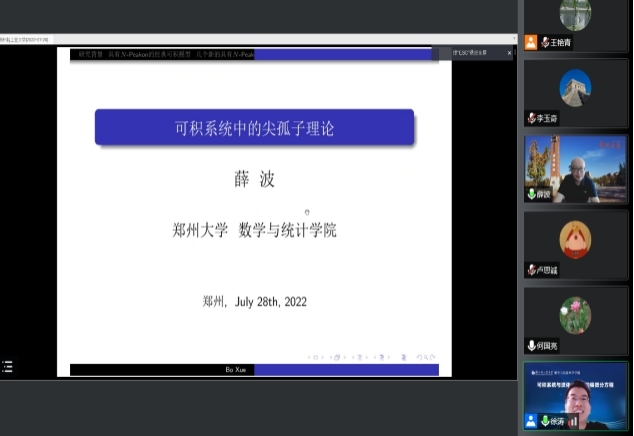The image size is (634, 436).
Task: Click 卢思诚's muted microphone icon
Action: (x=532, y=270)
